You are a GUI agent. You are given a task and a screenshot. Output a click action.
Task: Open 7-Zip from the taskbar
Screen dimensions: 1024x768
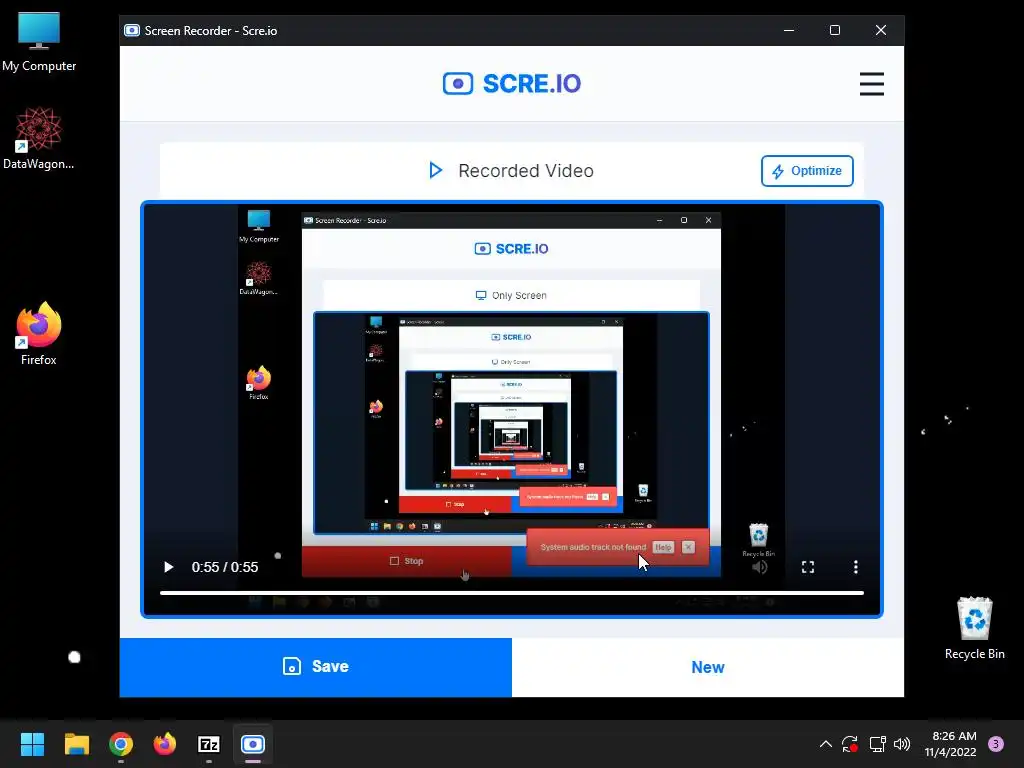coord(209,744)
